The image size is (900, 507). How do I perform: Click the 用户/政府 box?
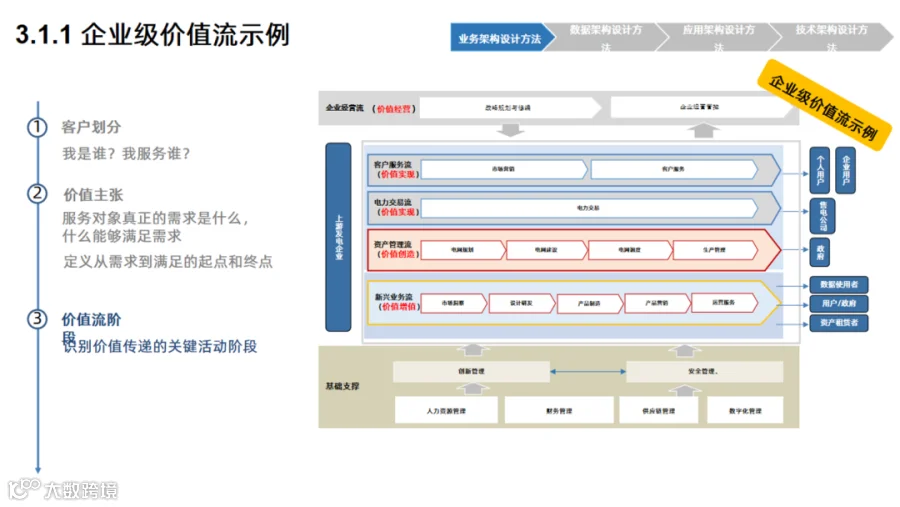(x=839, y=303)
